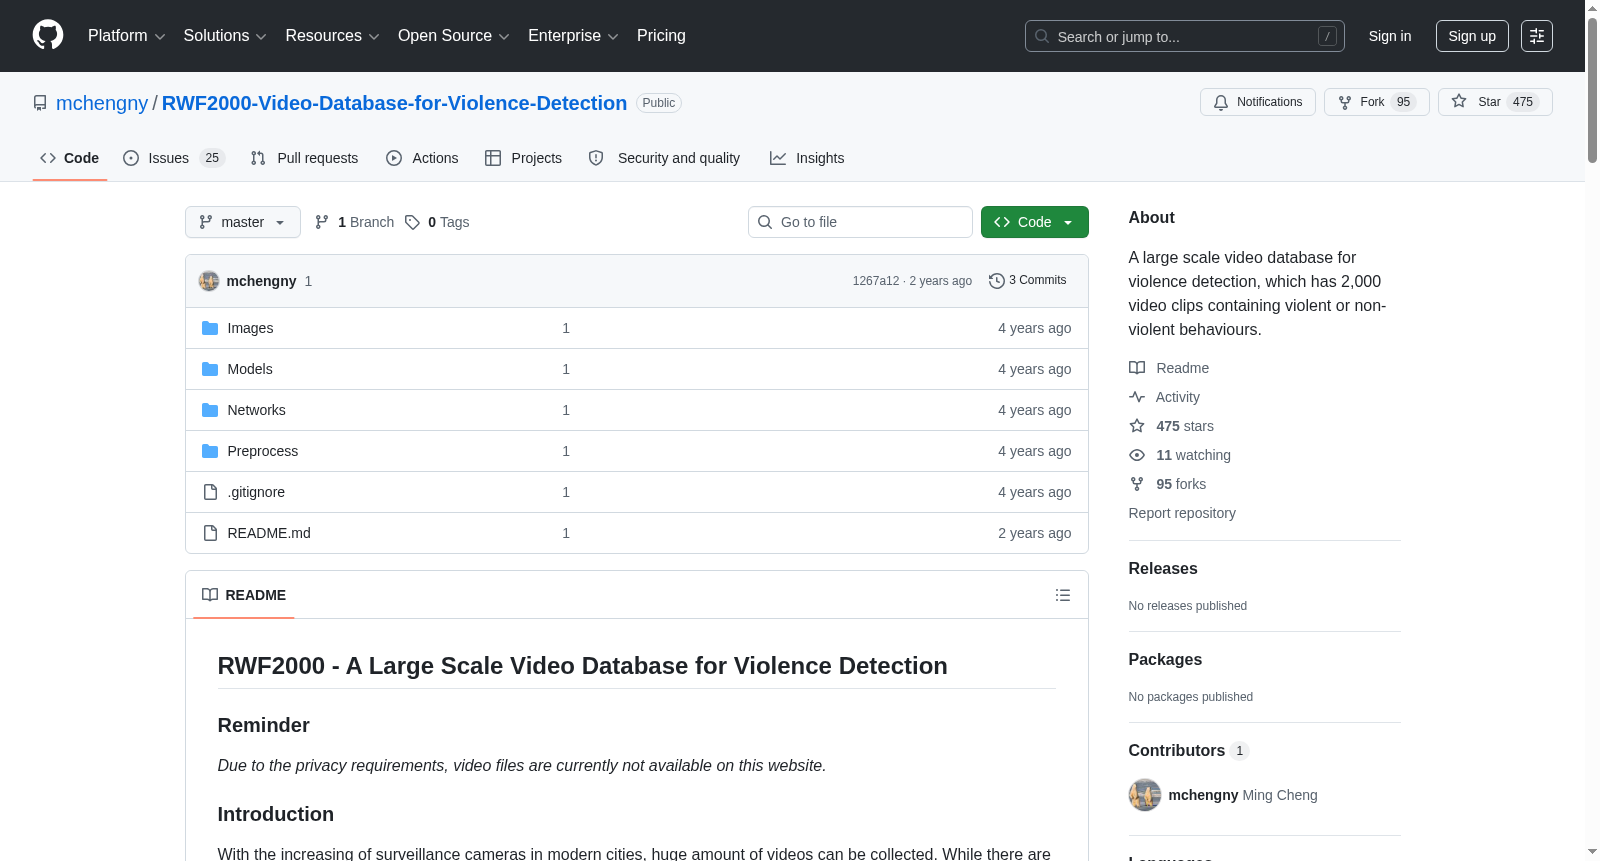
Task: Open the Insights tab
Action: 807,158
